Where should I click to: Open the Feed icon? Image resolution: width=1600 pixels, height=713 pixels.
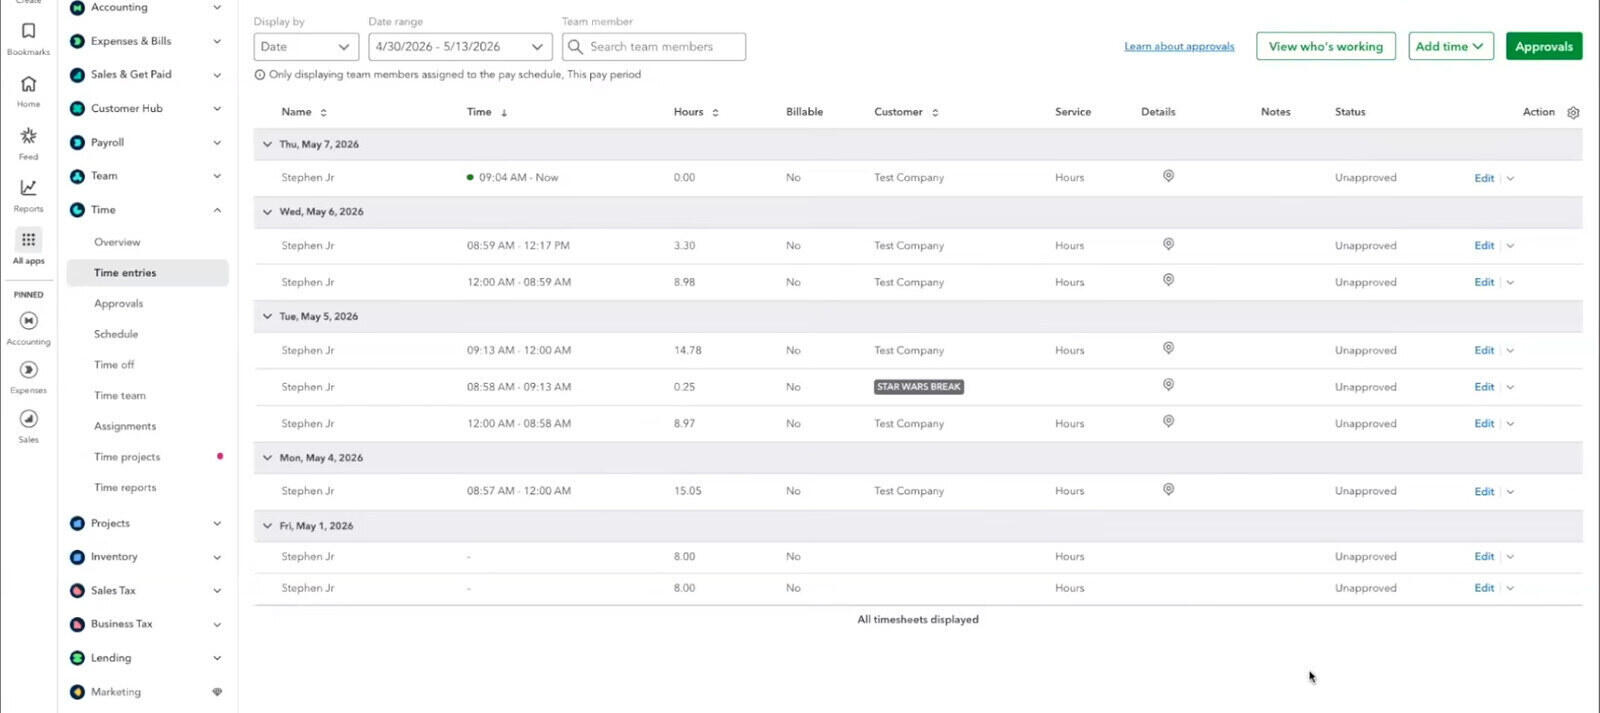[x=28, y=136]
